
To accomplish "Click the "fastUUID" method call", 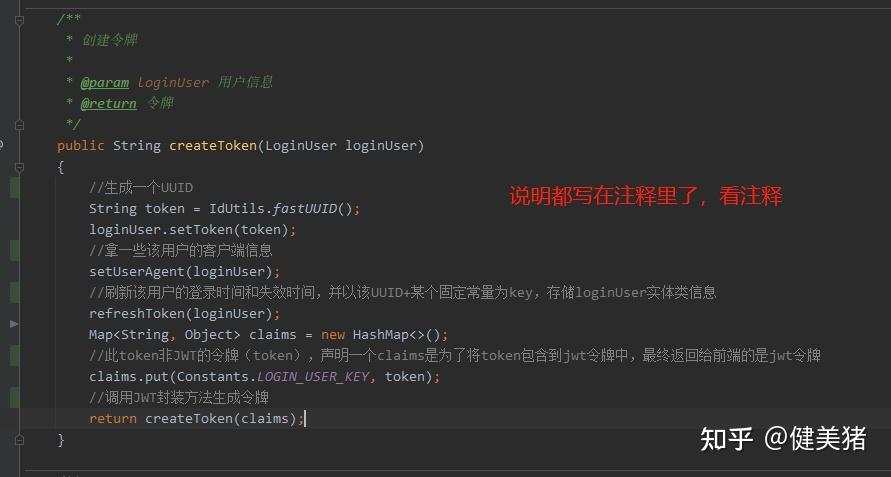I will coord(305,209).
